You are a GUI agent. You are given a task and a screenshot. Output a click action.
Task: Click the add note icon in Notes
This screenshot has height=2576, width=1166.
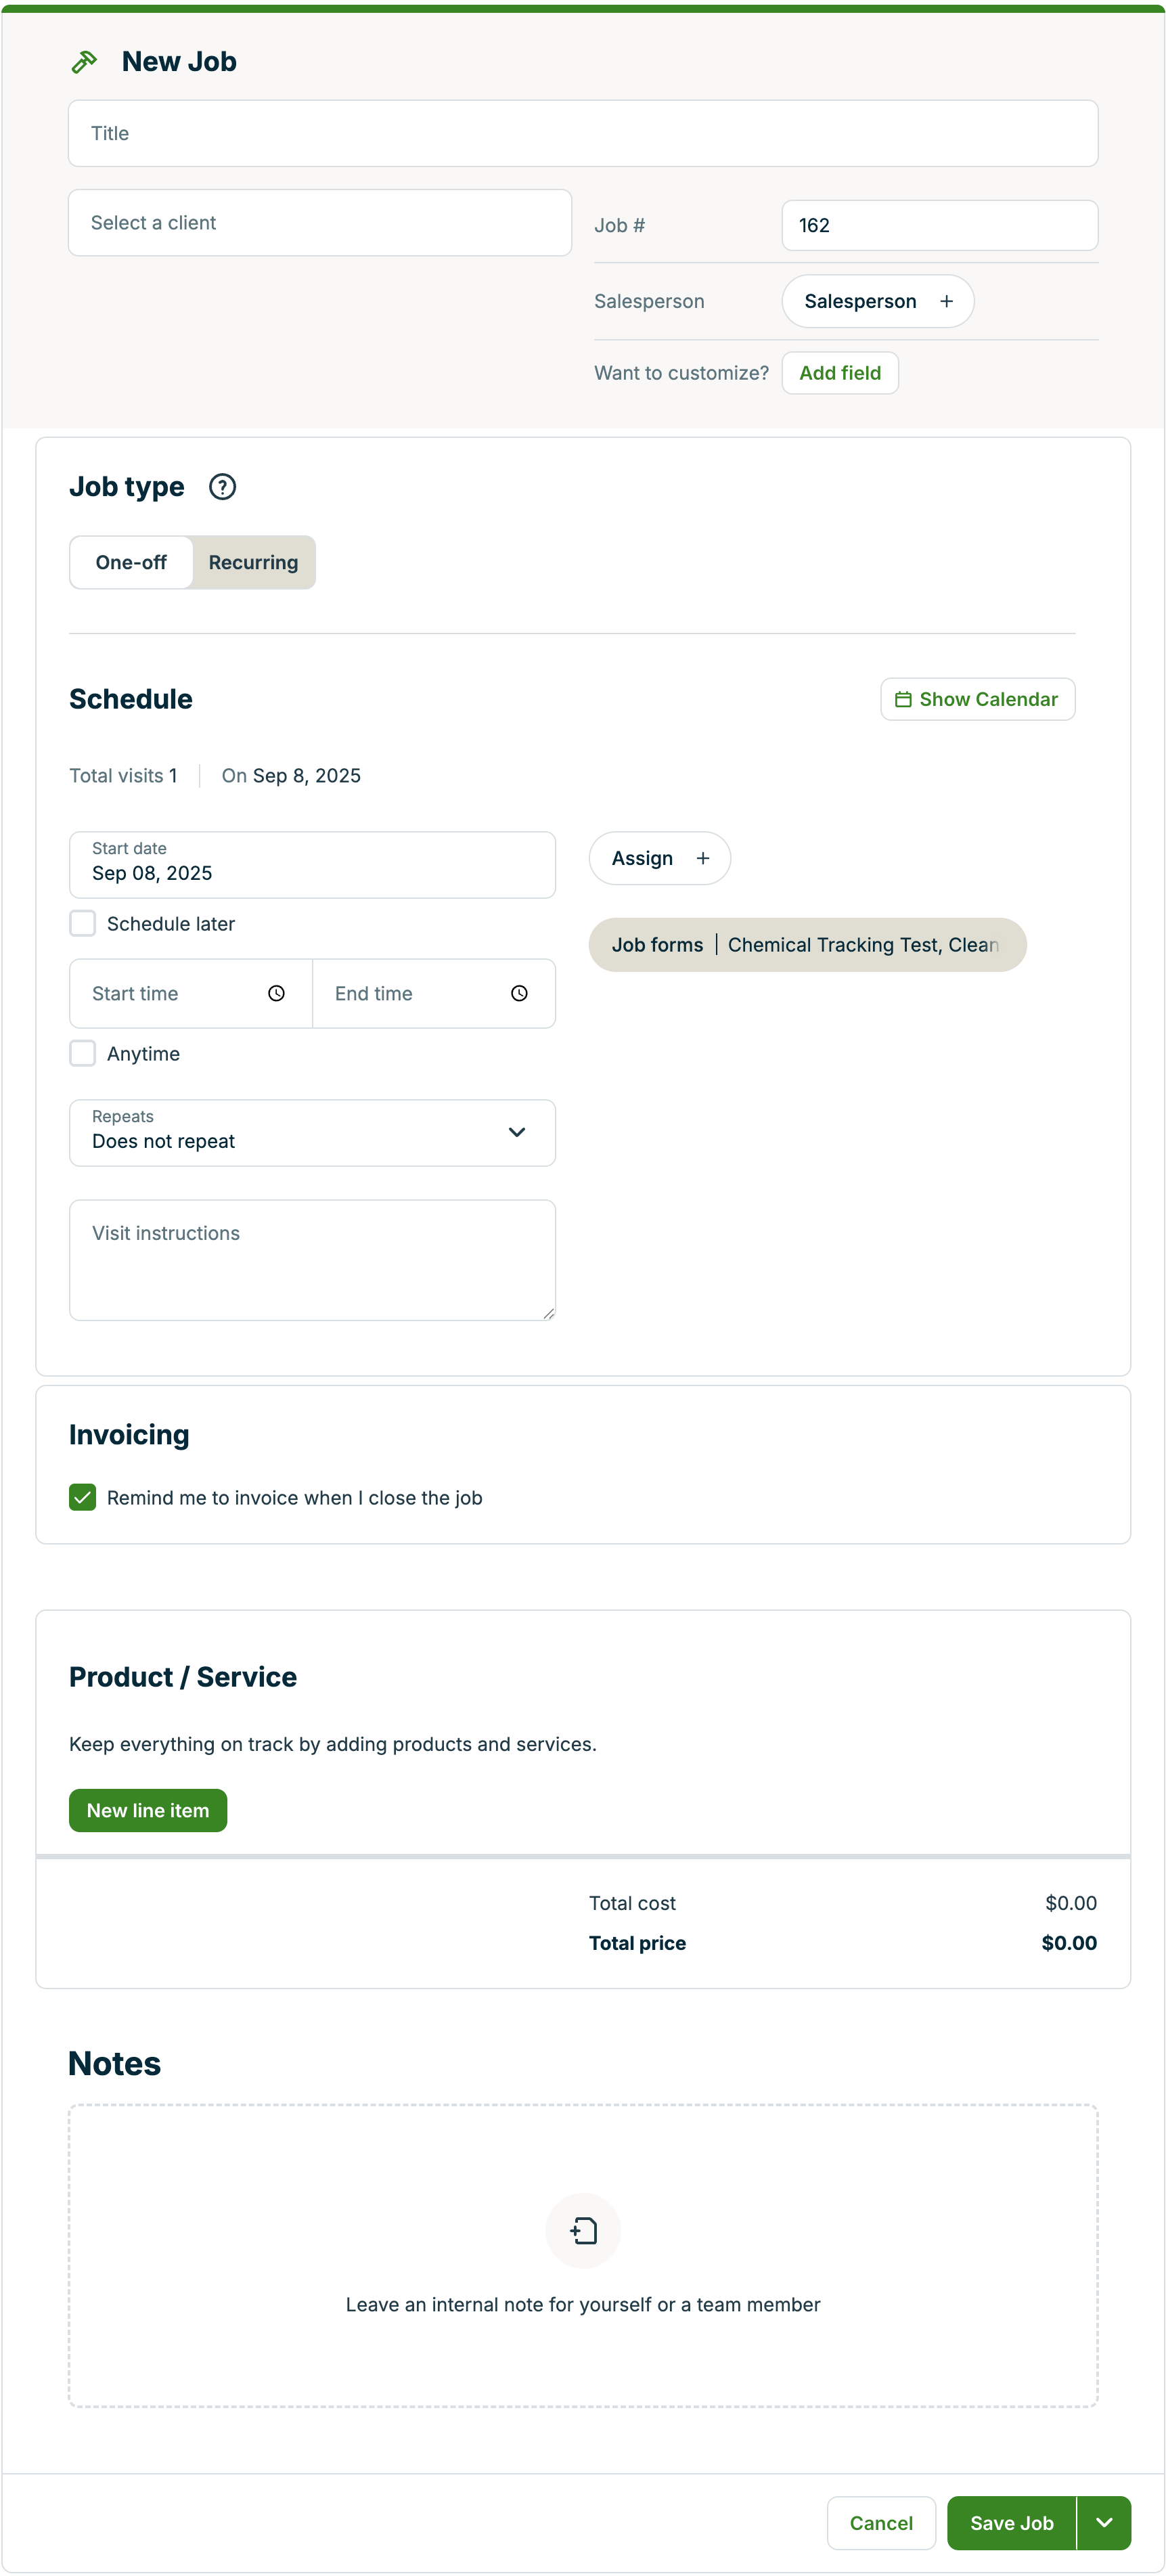pyautogui.click(x=583, y=2230)
